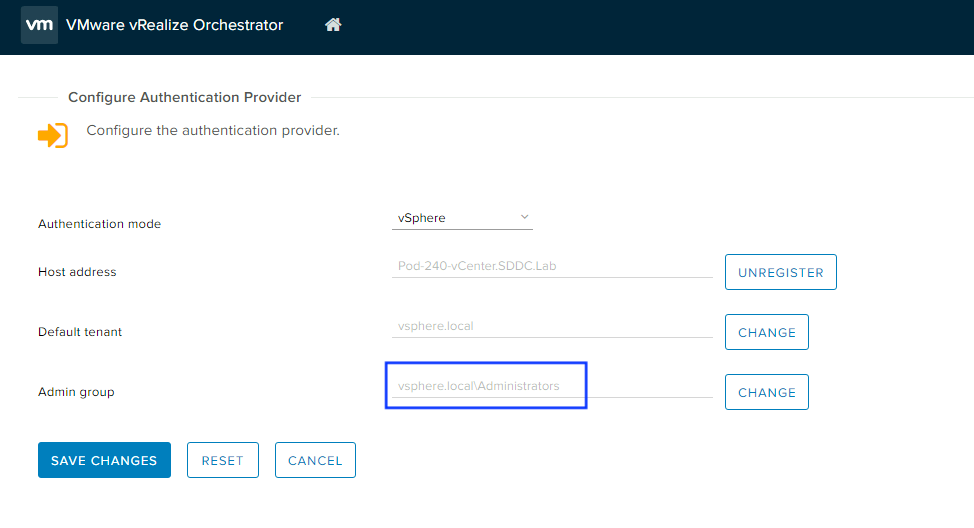Image resolution: width=974 pixels, height=528 pixels.
Task: Click the Authentication mode label
Action: [99, 224]
